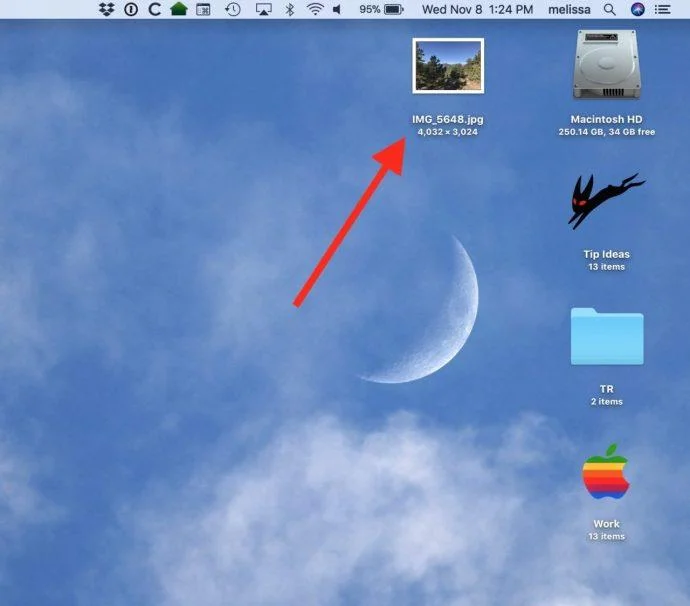Open the Time Machine status icon

[x=232, y=9]
